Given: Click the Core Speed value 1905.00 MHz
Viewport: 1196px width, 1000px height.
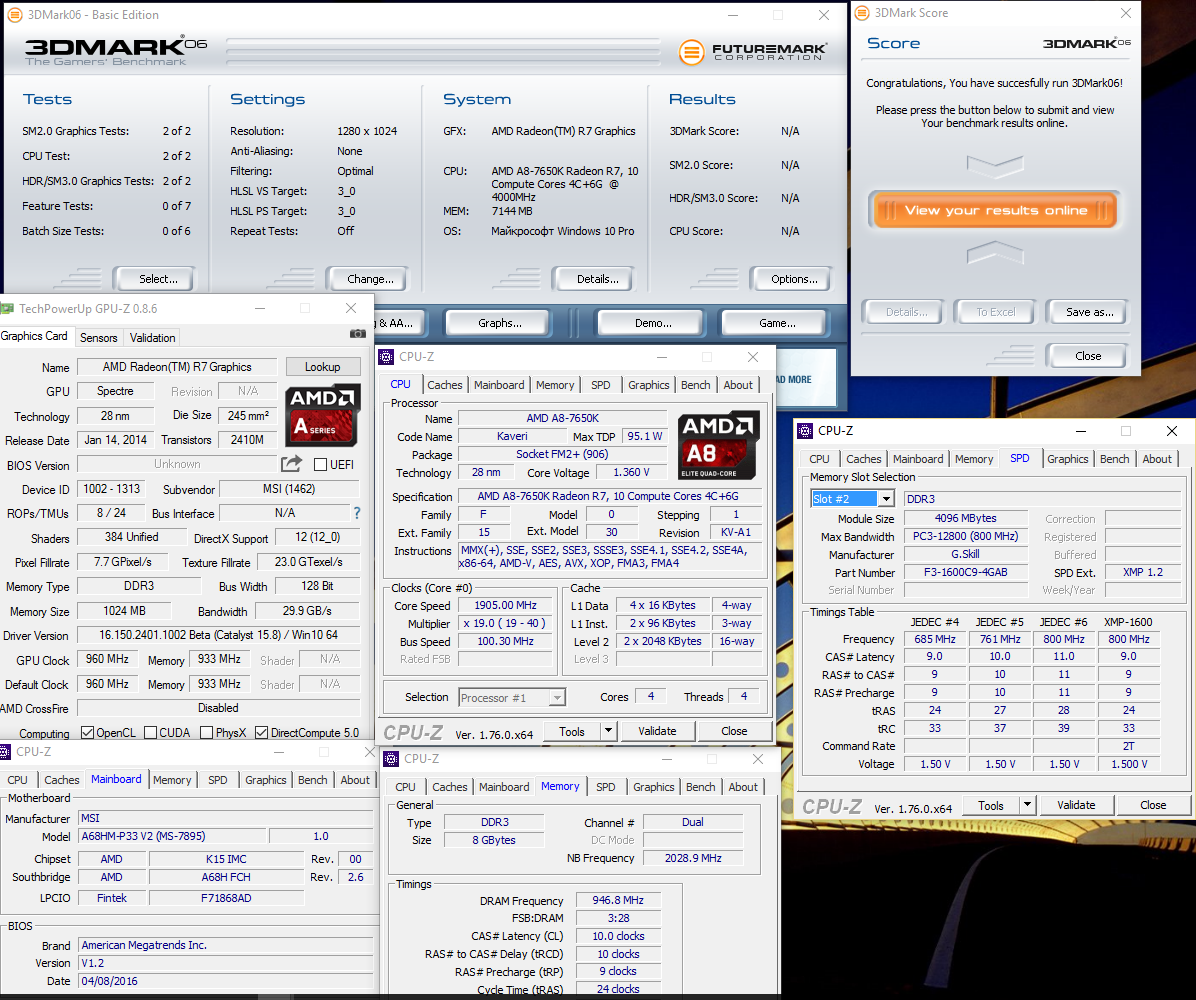Looking at the screenshot, I should click(x=505, y=606).
